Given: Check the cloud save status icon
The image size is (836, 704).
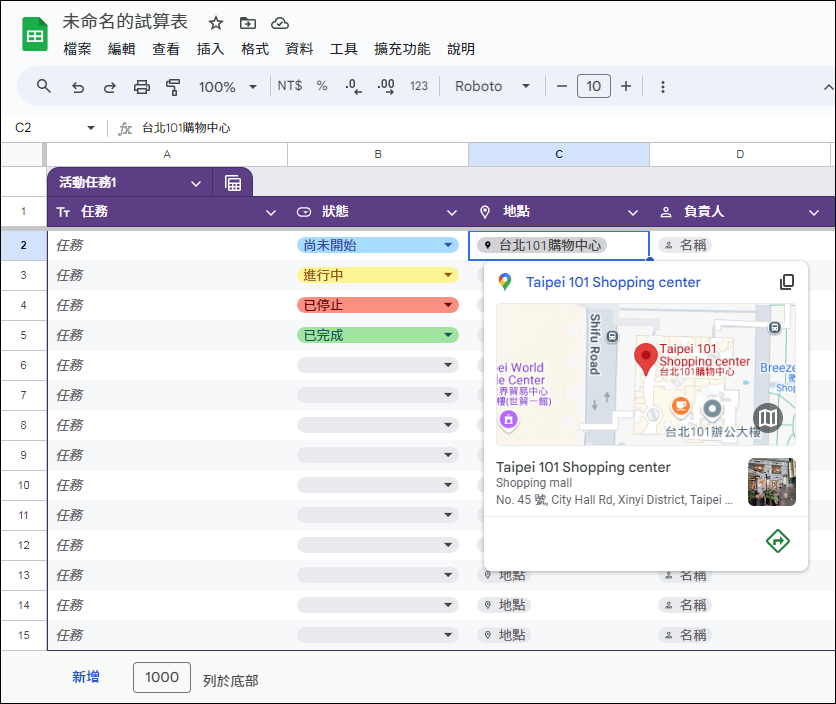Looking at the screenshot, I should (280, 23).
